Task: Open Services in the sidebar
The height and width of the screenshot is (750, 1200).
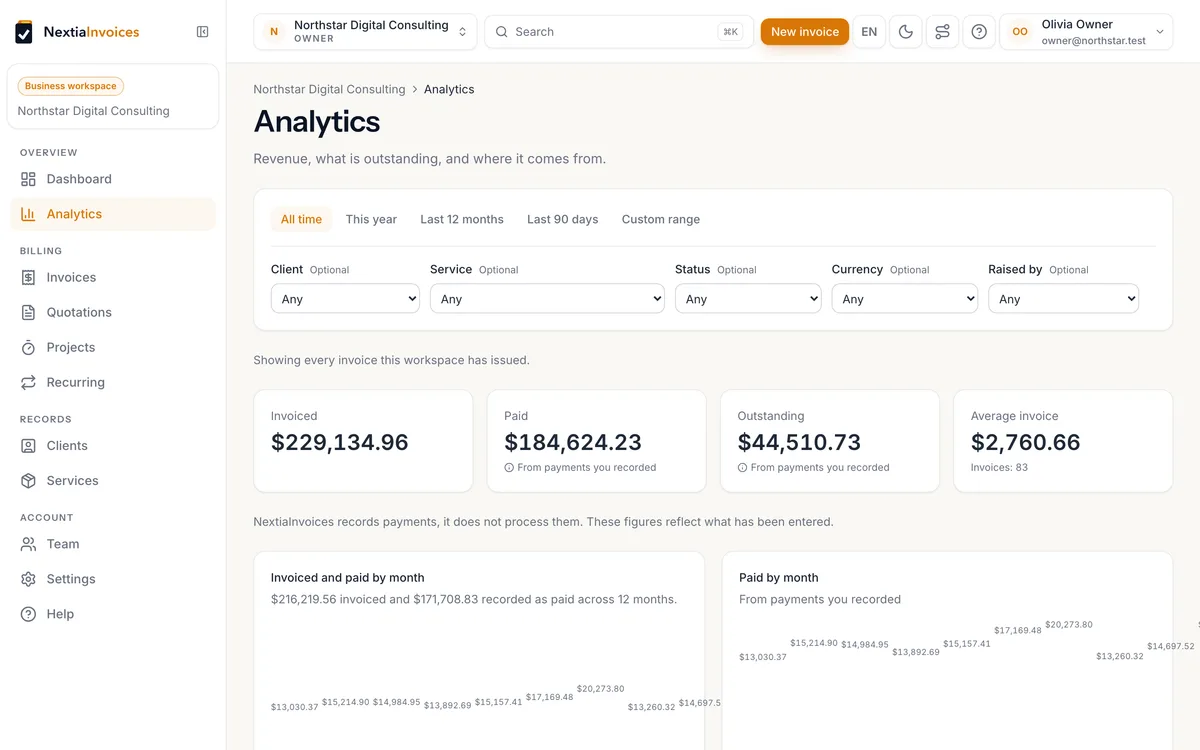Action: point(113,481)
